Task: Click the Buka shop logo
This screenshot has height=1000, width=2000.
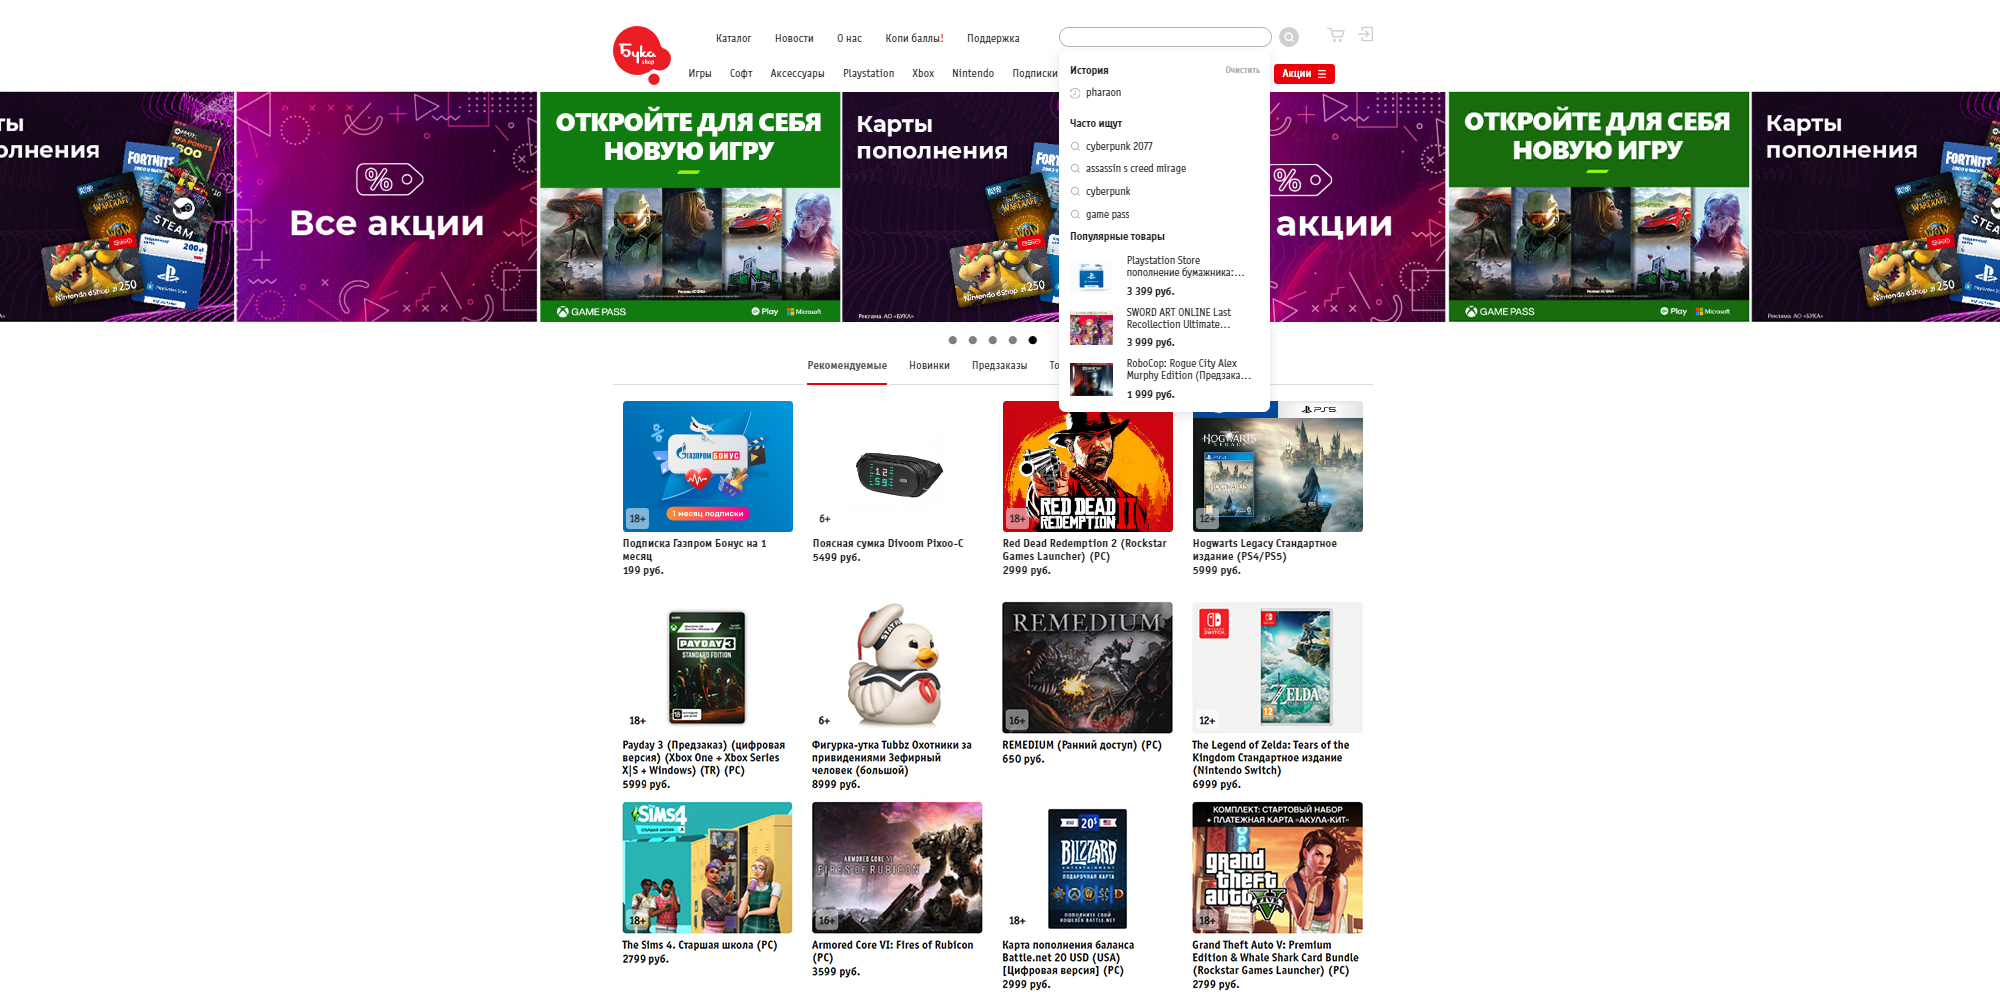Action: [x=640, y=54]
